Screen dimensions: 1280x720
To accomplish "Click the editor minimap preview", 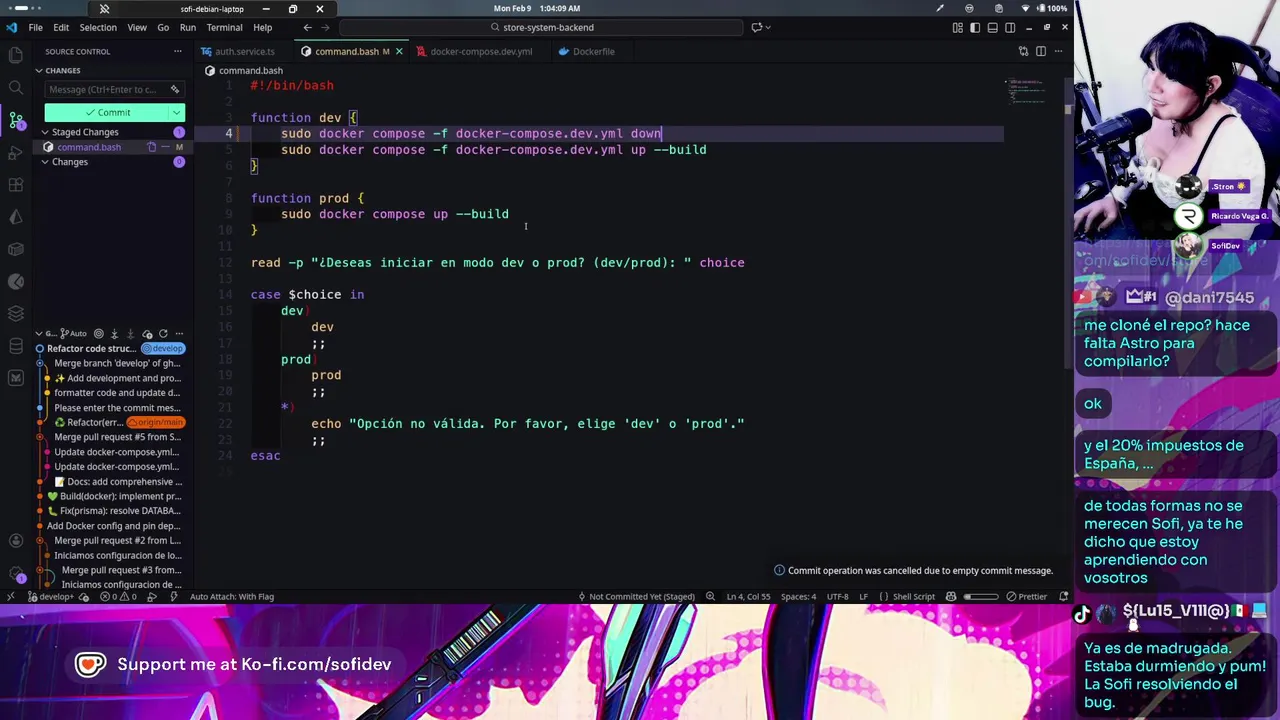I will pyautogui.click(x=1026, y=91).
